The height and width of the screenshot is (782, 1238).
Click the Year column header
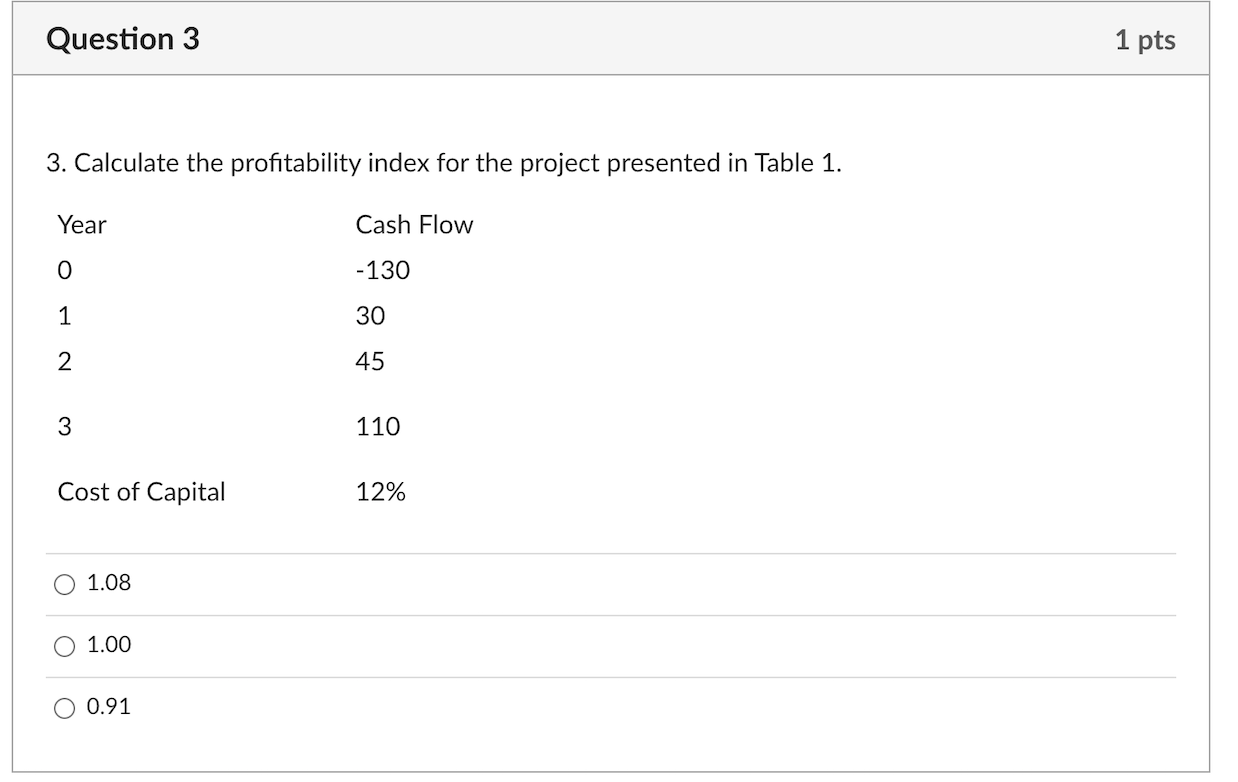[x=83, y=225]
